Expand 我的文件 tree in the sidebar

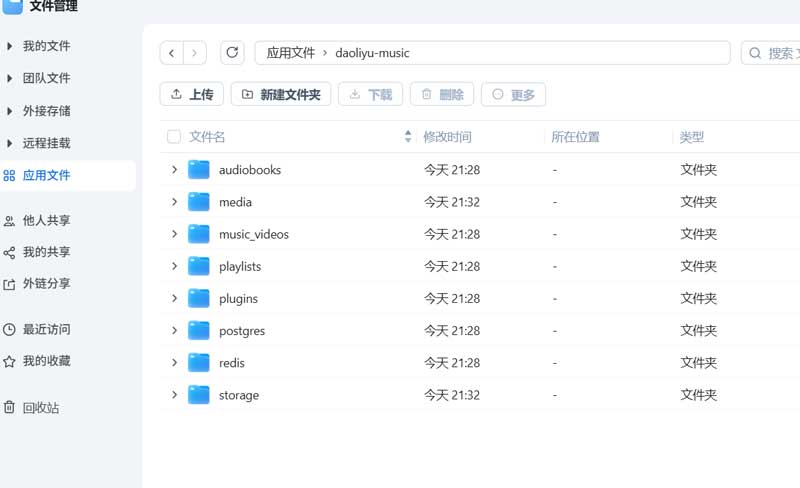point(10,46)
